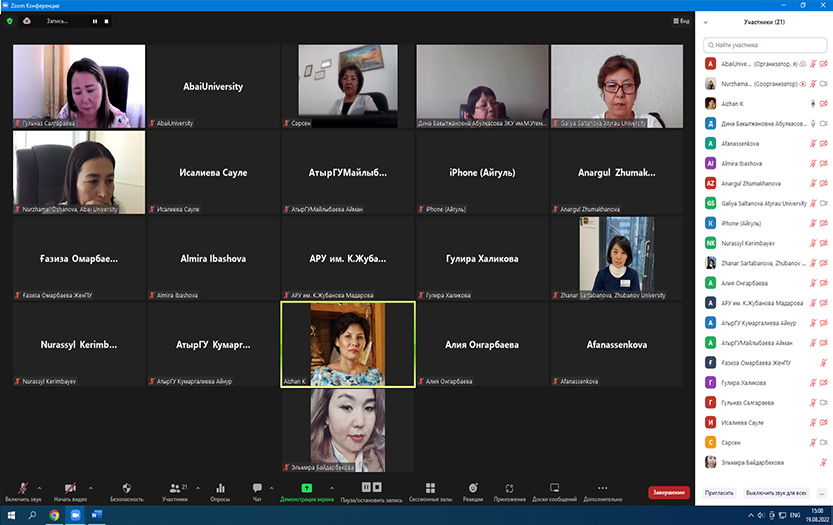Collapse the Участники panel with the chevron
This screenshot has width=833, height=525.
(x=708, y=21)
